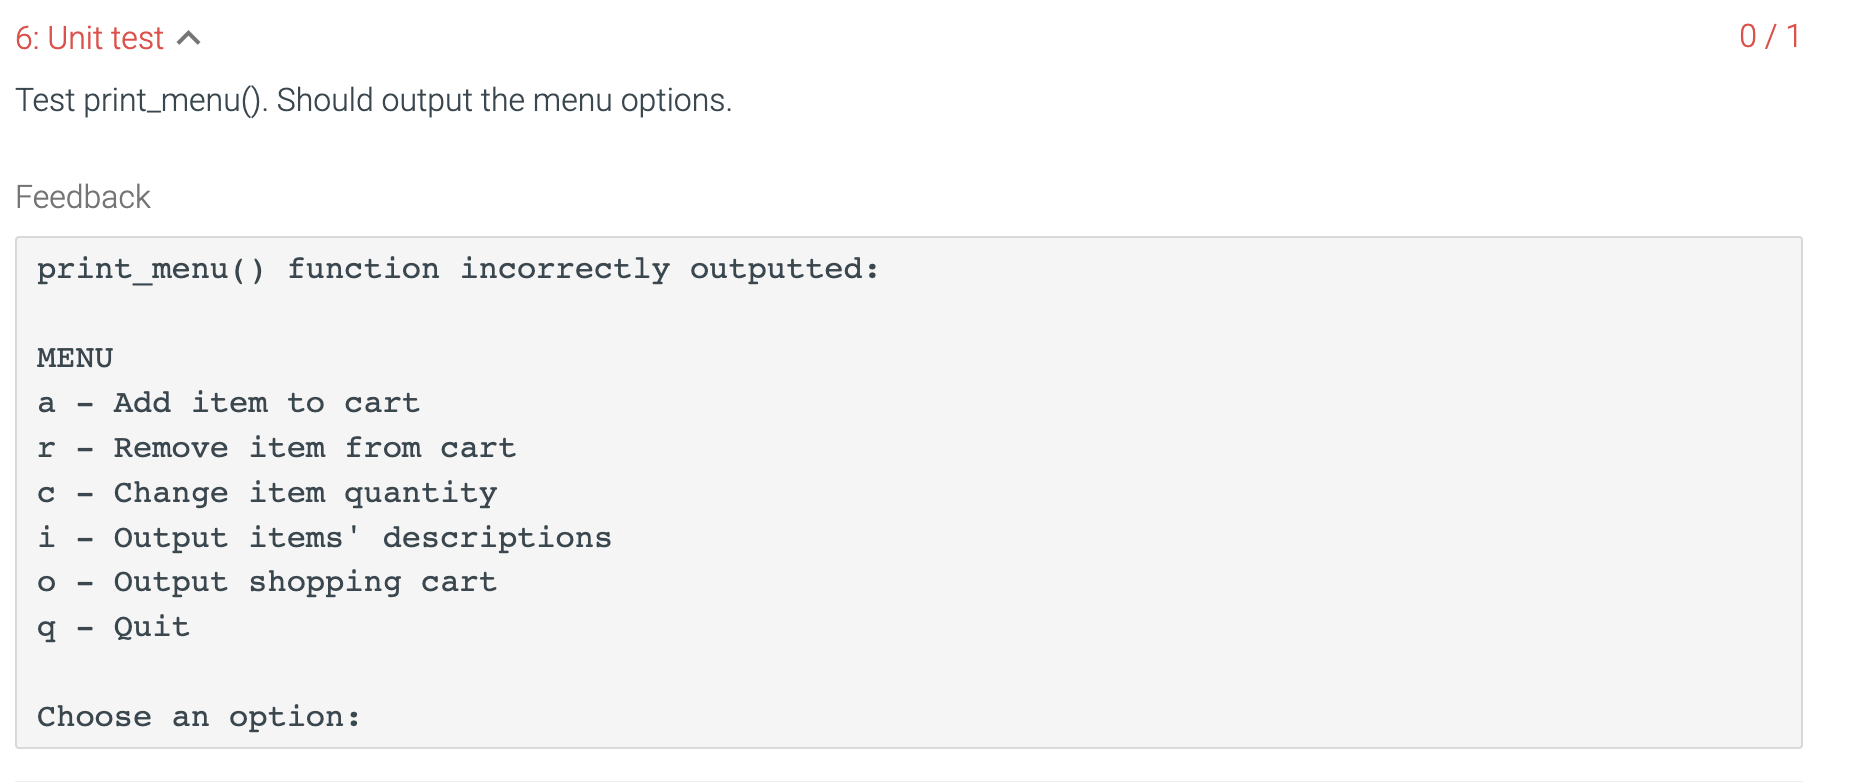1850x782 pixels.
Task: Select 'c - Change item quantity' line
Action: point(267,492)
